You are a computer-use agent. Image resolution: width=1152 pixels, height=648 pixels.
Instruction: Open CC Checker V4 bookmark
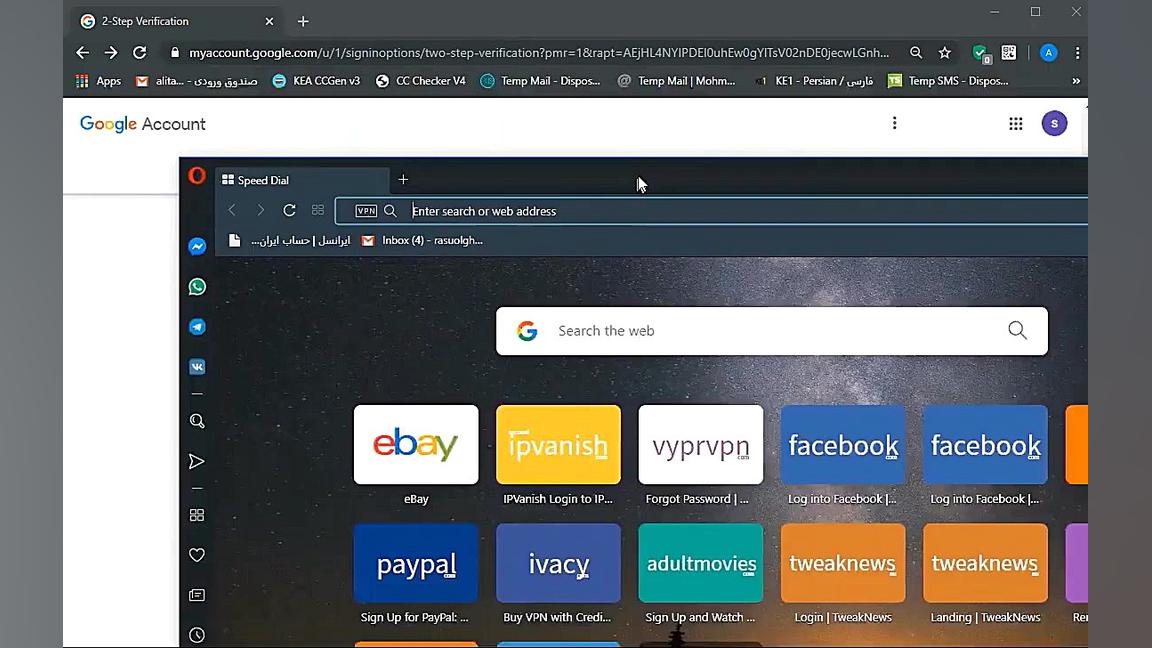pyautogui.click(x=421, y=81)
